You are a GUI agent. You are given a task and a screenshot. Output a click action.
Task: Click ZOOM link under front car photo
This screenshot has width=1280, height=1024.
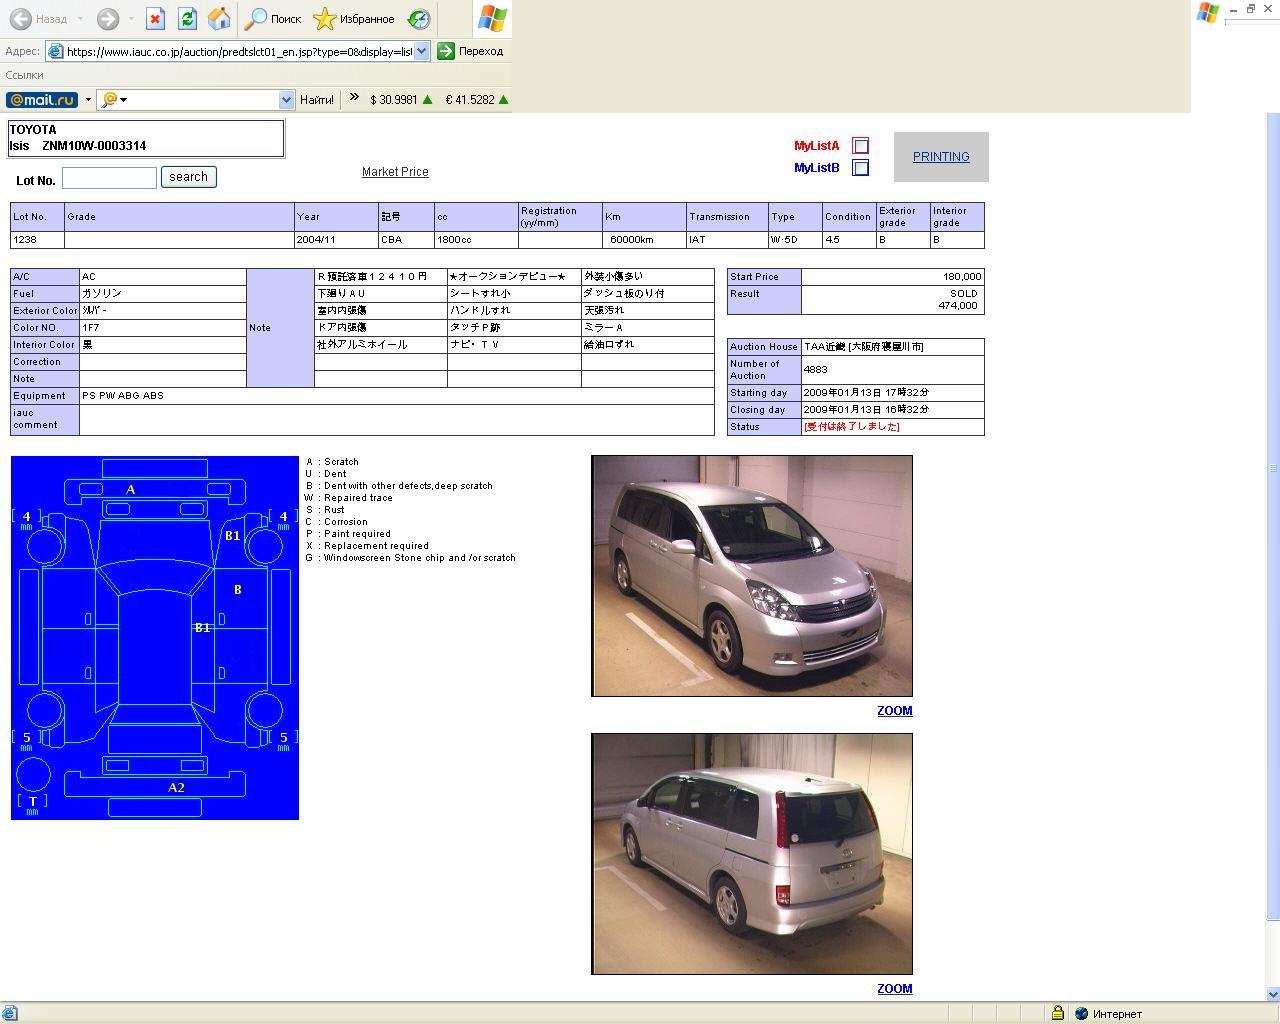point(895,711)
